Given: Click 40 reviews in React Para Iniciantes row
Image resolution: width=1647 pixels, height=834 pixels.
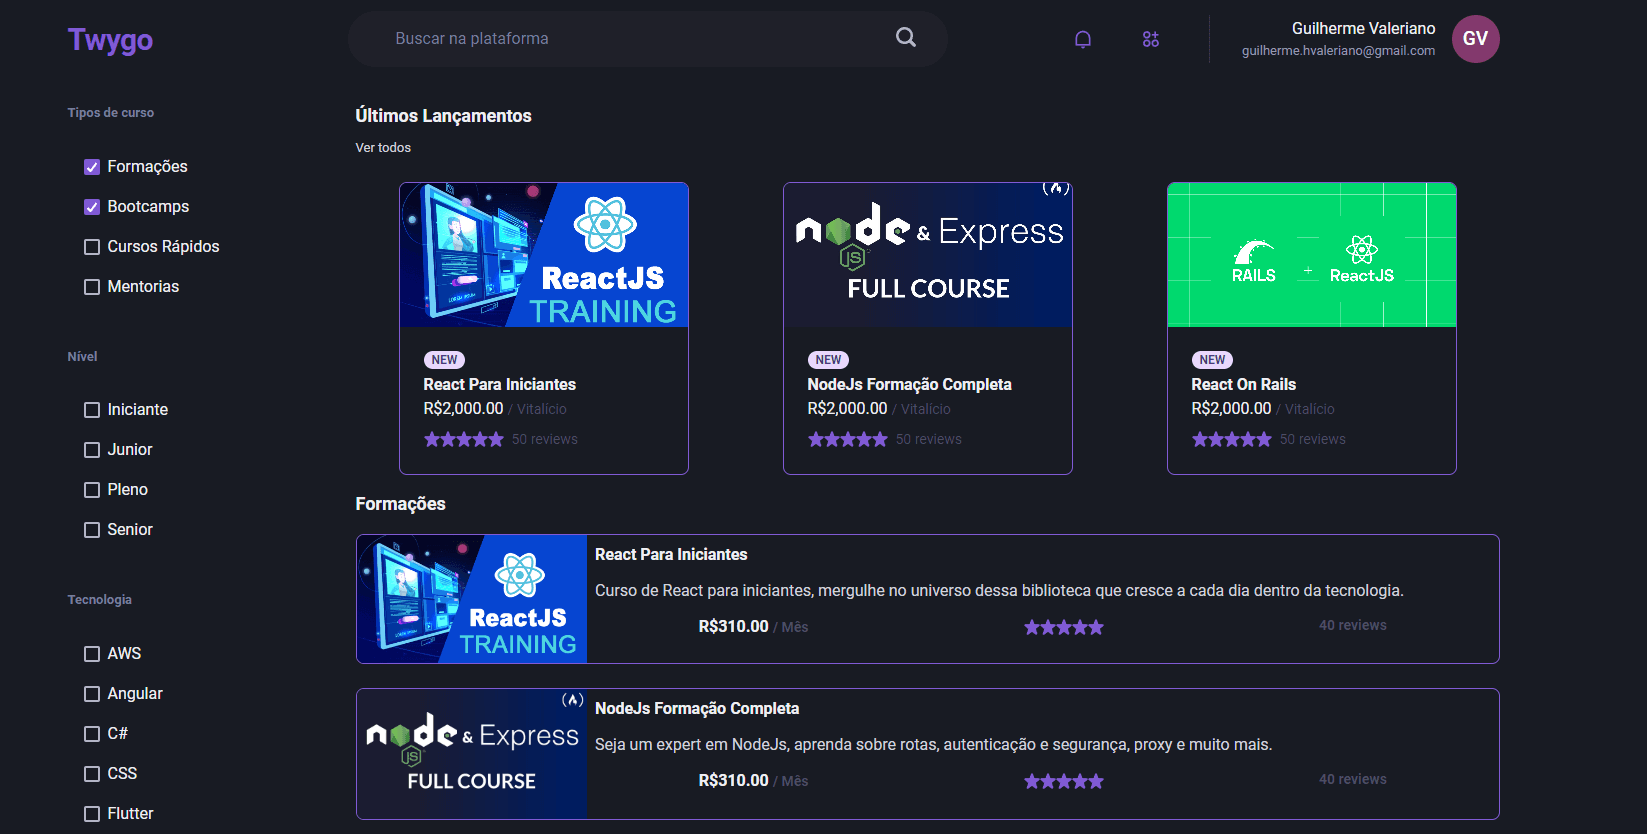Looking at the screenshot, I should (x=1353, y=625).
